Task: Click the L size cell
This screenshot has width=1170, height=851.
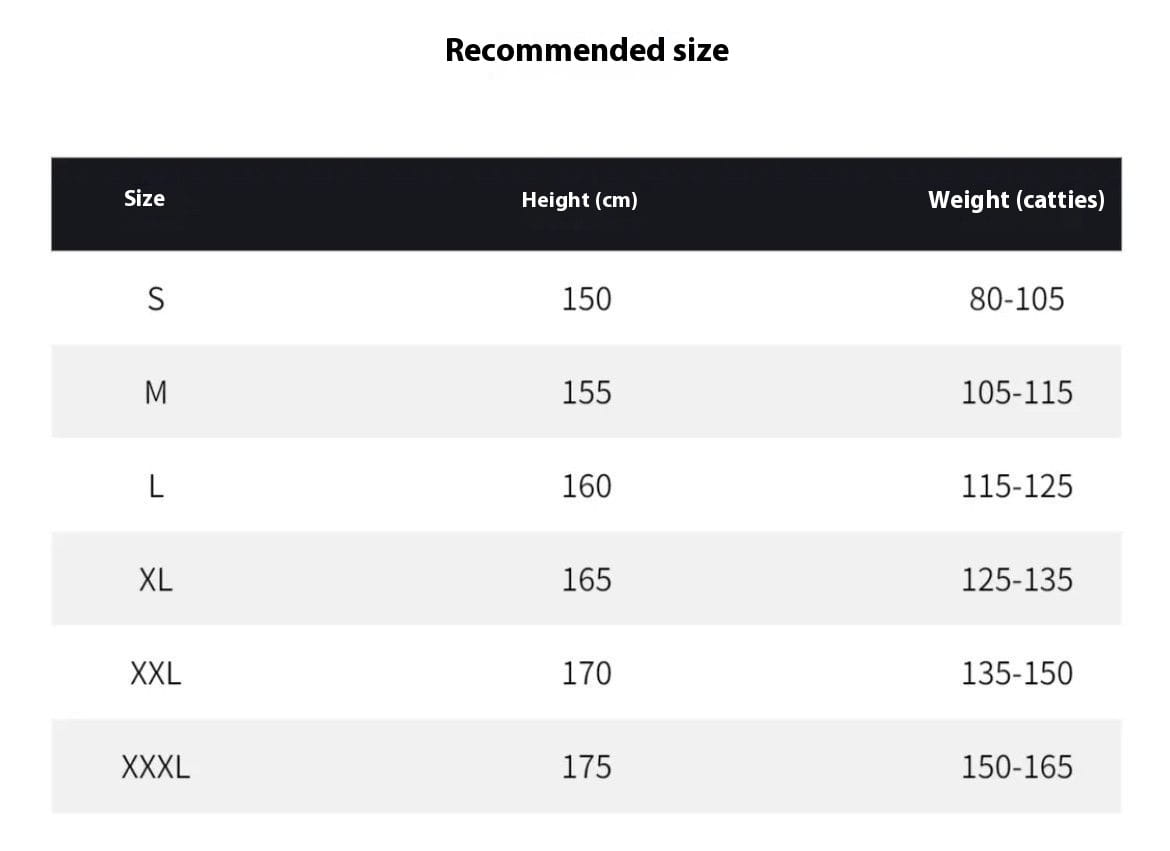Action: (156, 487)
